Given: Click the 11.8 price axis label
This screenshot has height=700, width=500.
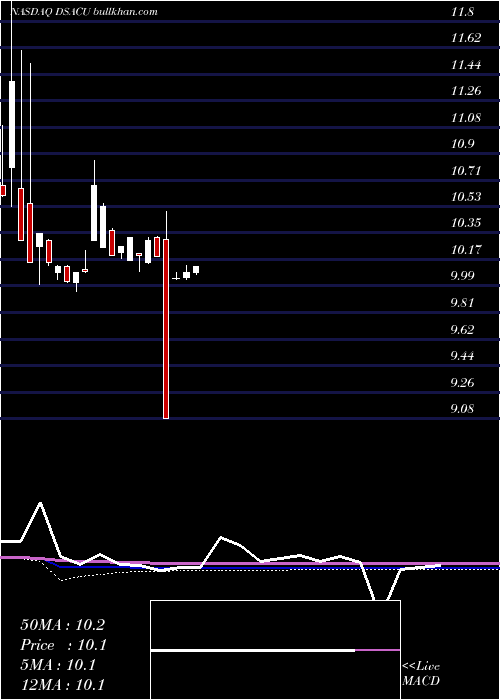Looking at the screenshot, I should 462,12.
